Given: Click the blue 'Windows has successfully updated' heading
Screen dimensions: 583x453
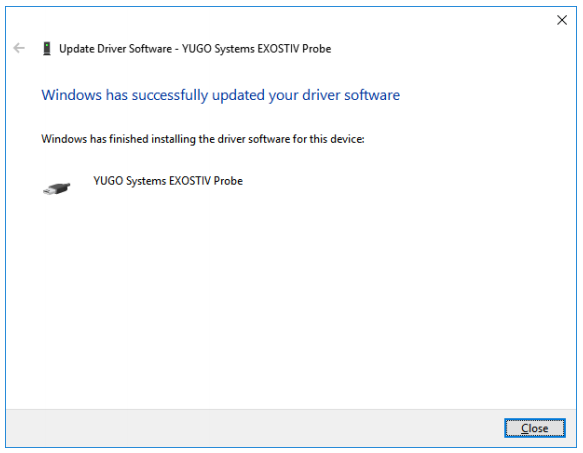Looking at the screenshot, I should coord(220,95).
